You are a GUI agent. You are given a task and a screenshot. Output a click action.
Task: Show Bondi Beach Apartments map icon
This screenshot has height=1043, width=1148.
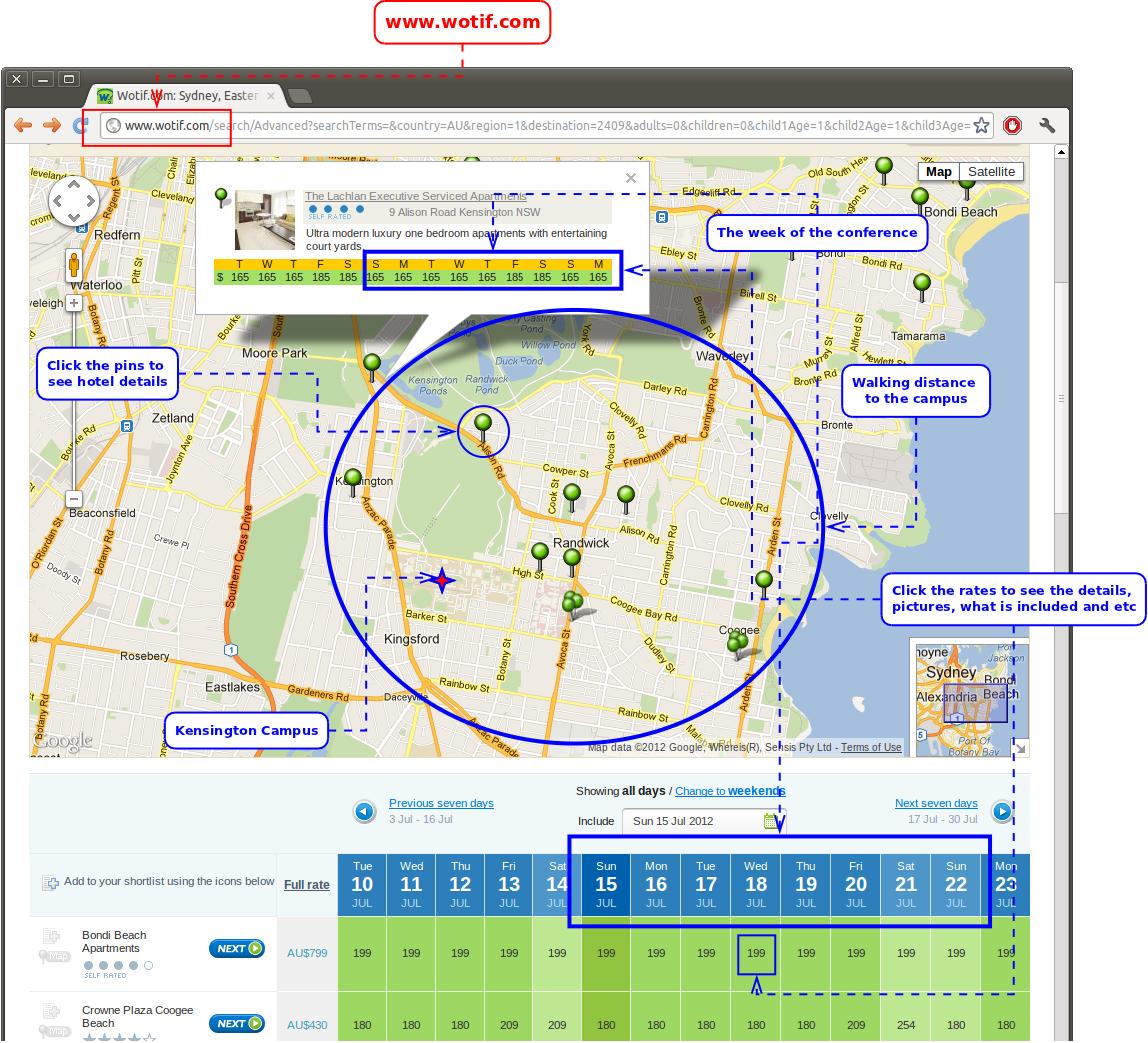pos(55,956)
